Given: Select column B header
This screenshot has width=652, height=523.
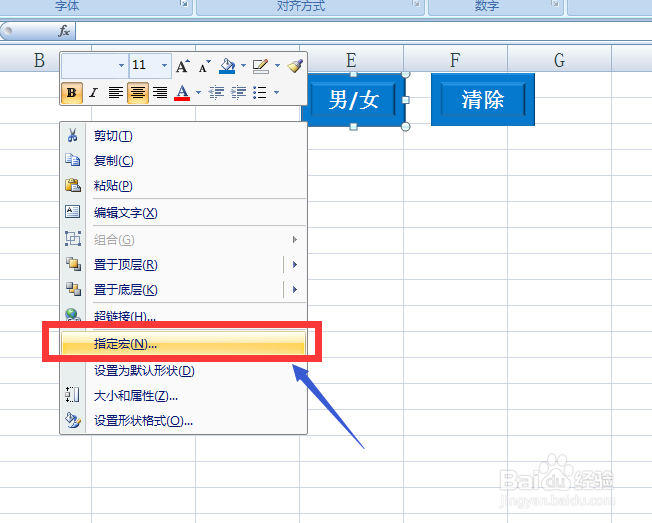Looking at the screenshot, I should tap(39, 60).
